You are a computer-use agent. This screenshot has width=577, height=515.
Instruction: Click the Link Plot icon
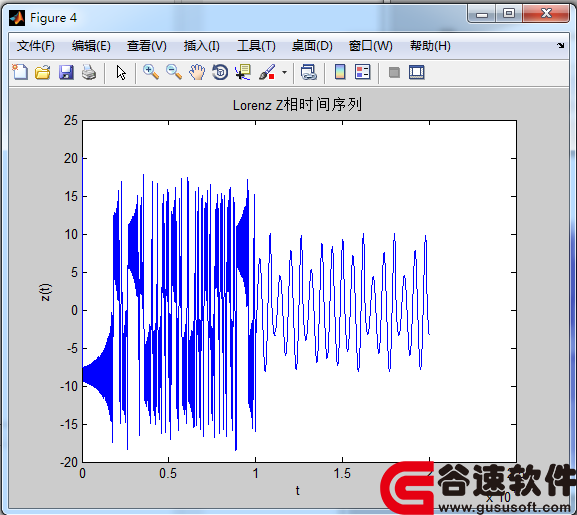(308, 72)
